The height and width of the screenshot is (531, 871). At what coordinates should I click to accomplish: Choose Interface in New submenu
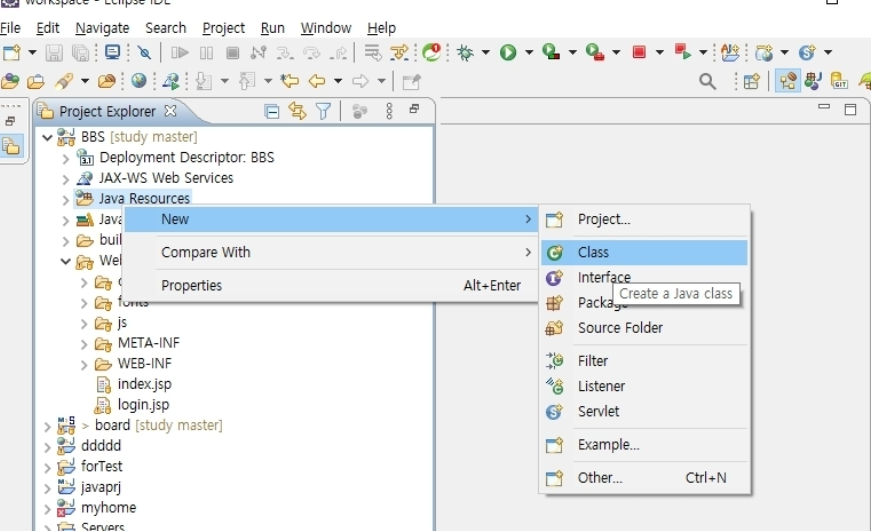(645, 277)
